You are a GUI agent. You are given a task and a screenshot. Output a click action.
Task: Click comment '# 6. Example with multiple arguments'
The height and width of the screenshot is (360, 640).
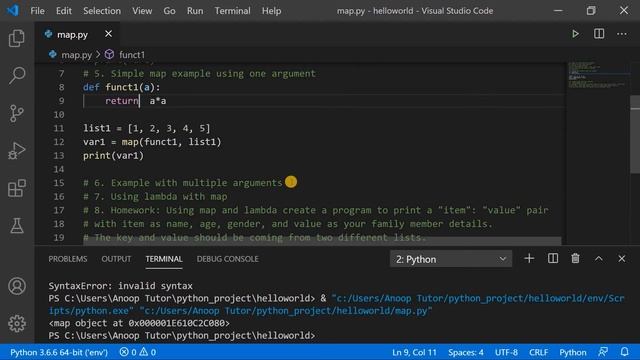(x=182, y=183)
